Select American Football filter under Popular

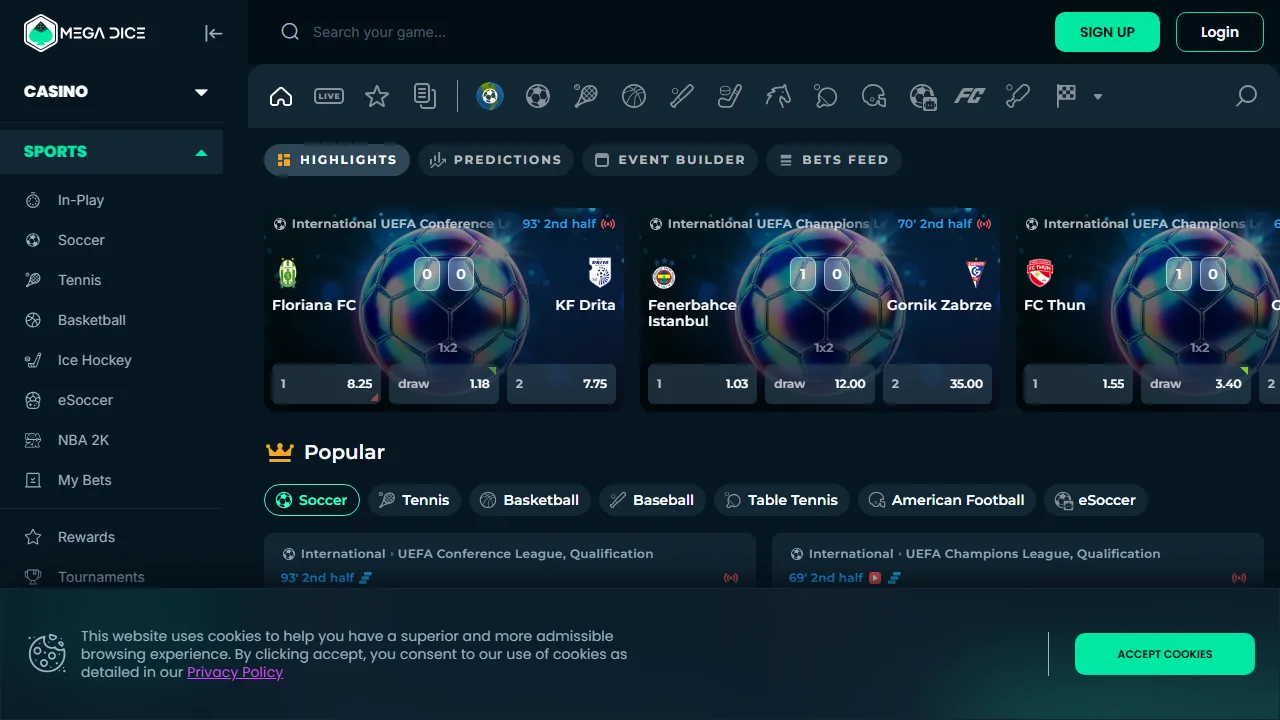click(947, 500)
